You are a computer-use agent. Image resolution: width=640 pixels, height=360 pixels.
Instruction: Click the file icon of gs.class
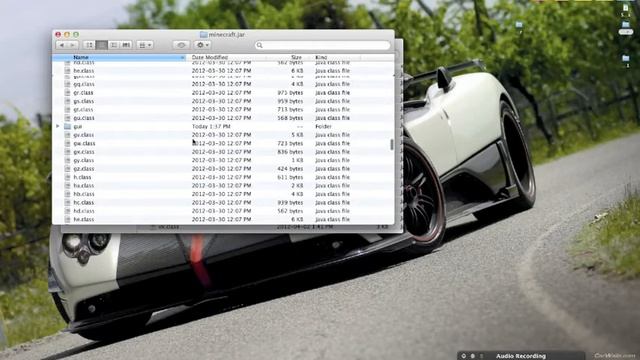67,101
